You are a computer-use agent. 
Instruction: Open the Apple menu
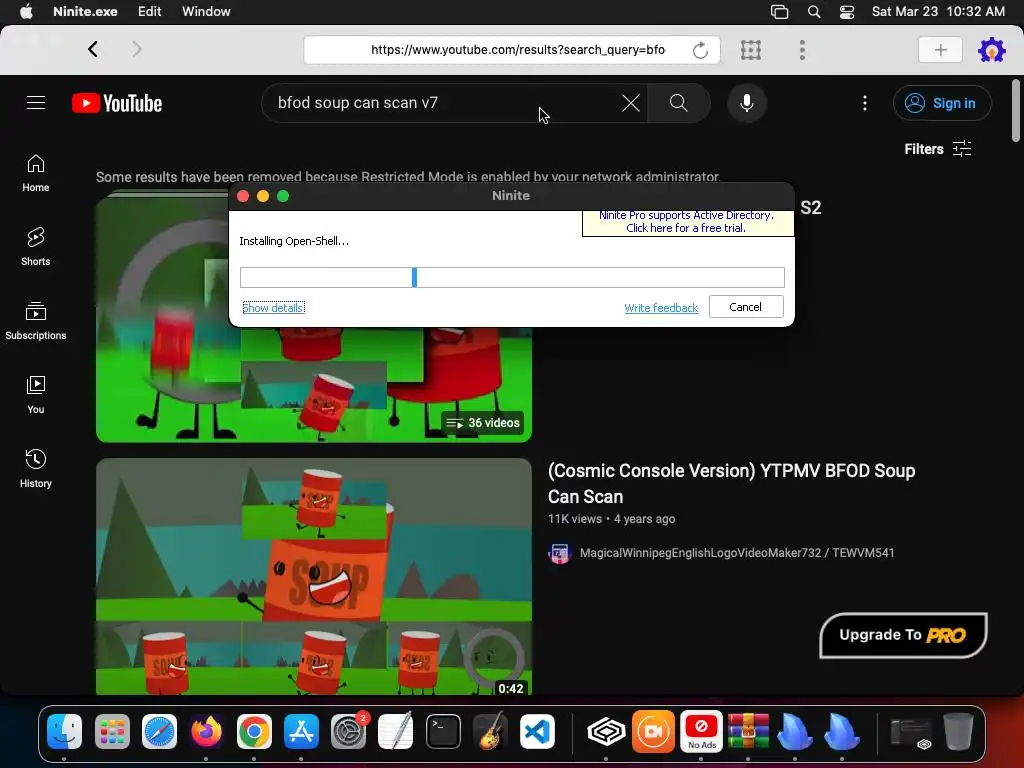[26, 12]
